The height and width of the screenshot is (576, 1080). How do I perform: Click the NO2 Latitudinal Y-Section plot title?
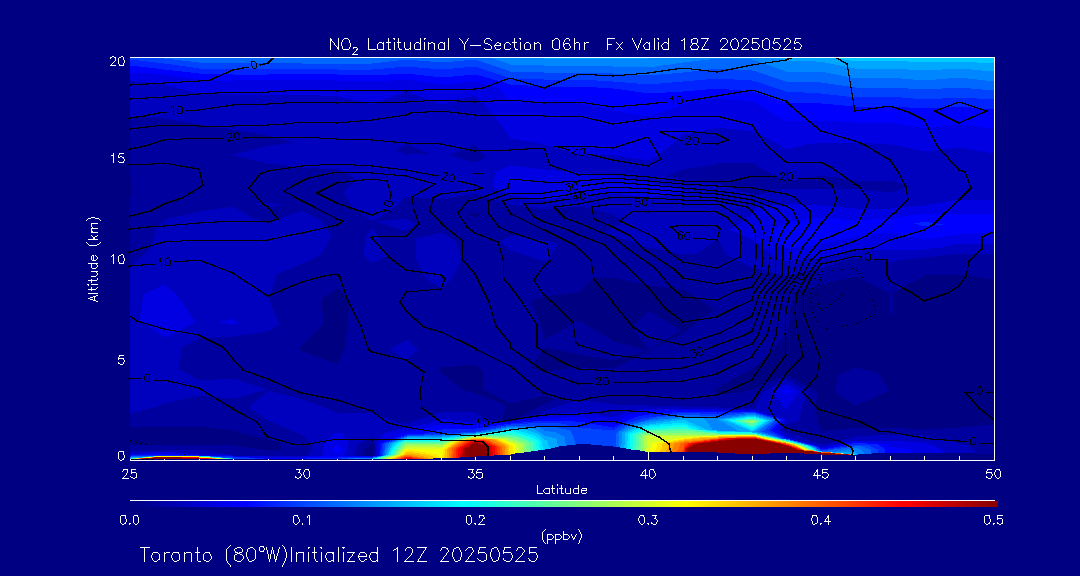[565, 44]
